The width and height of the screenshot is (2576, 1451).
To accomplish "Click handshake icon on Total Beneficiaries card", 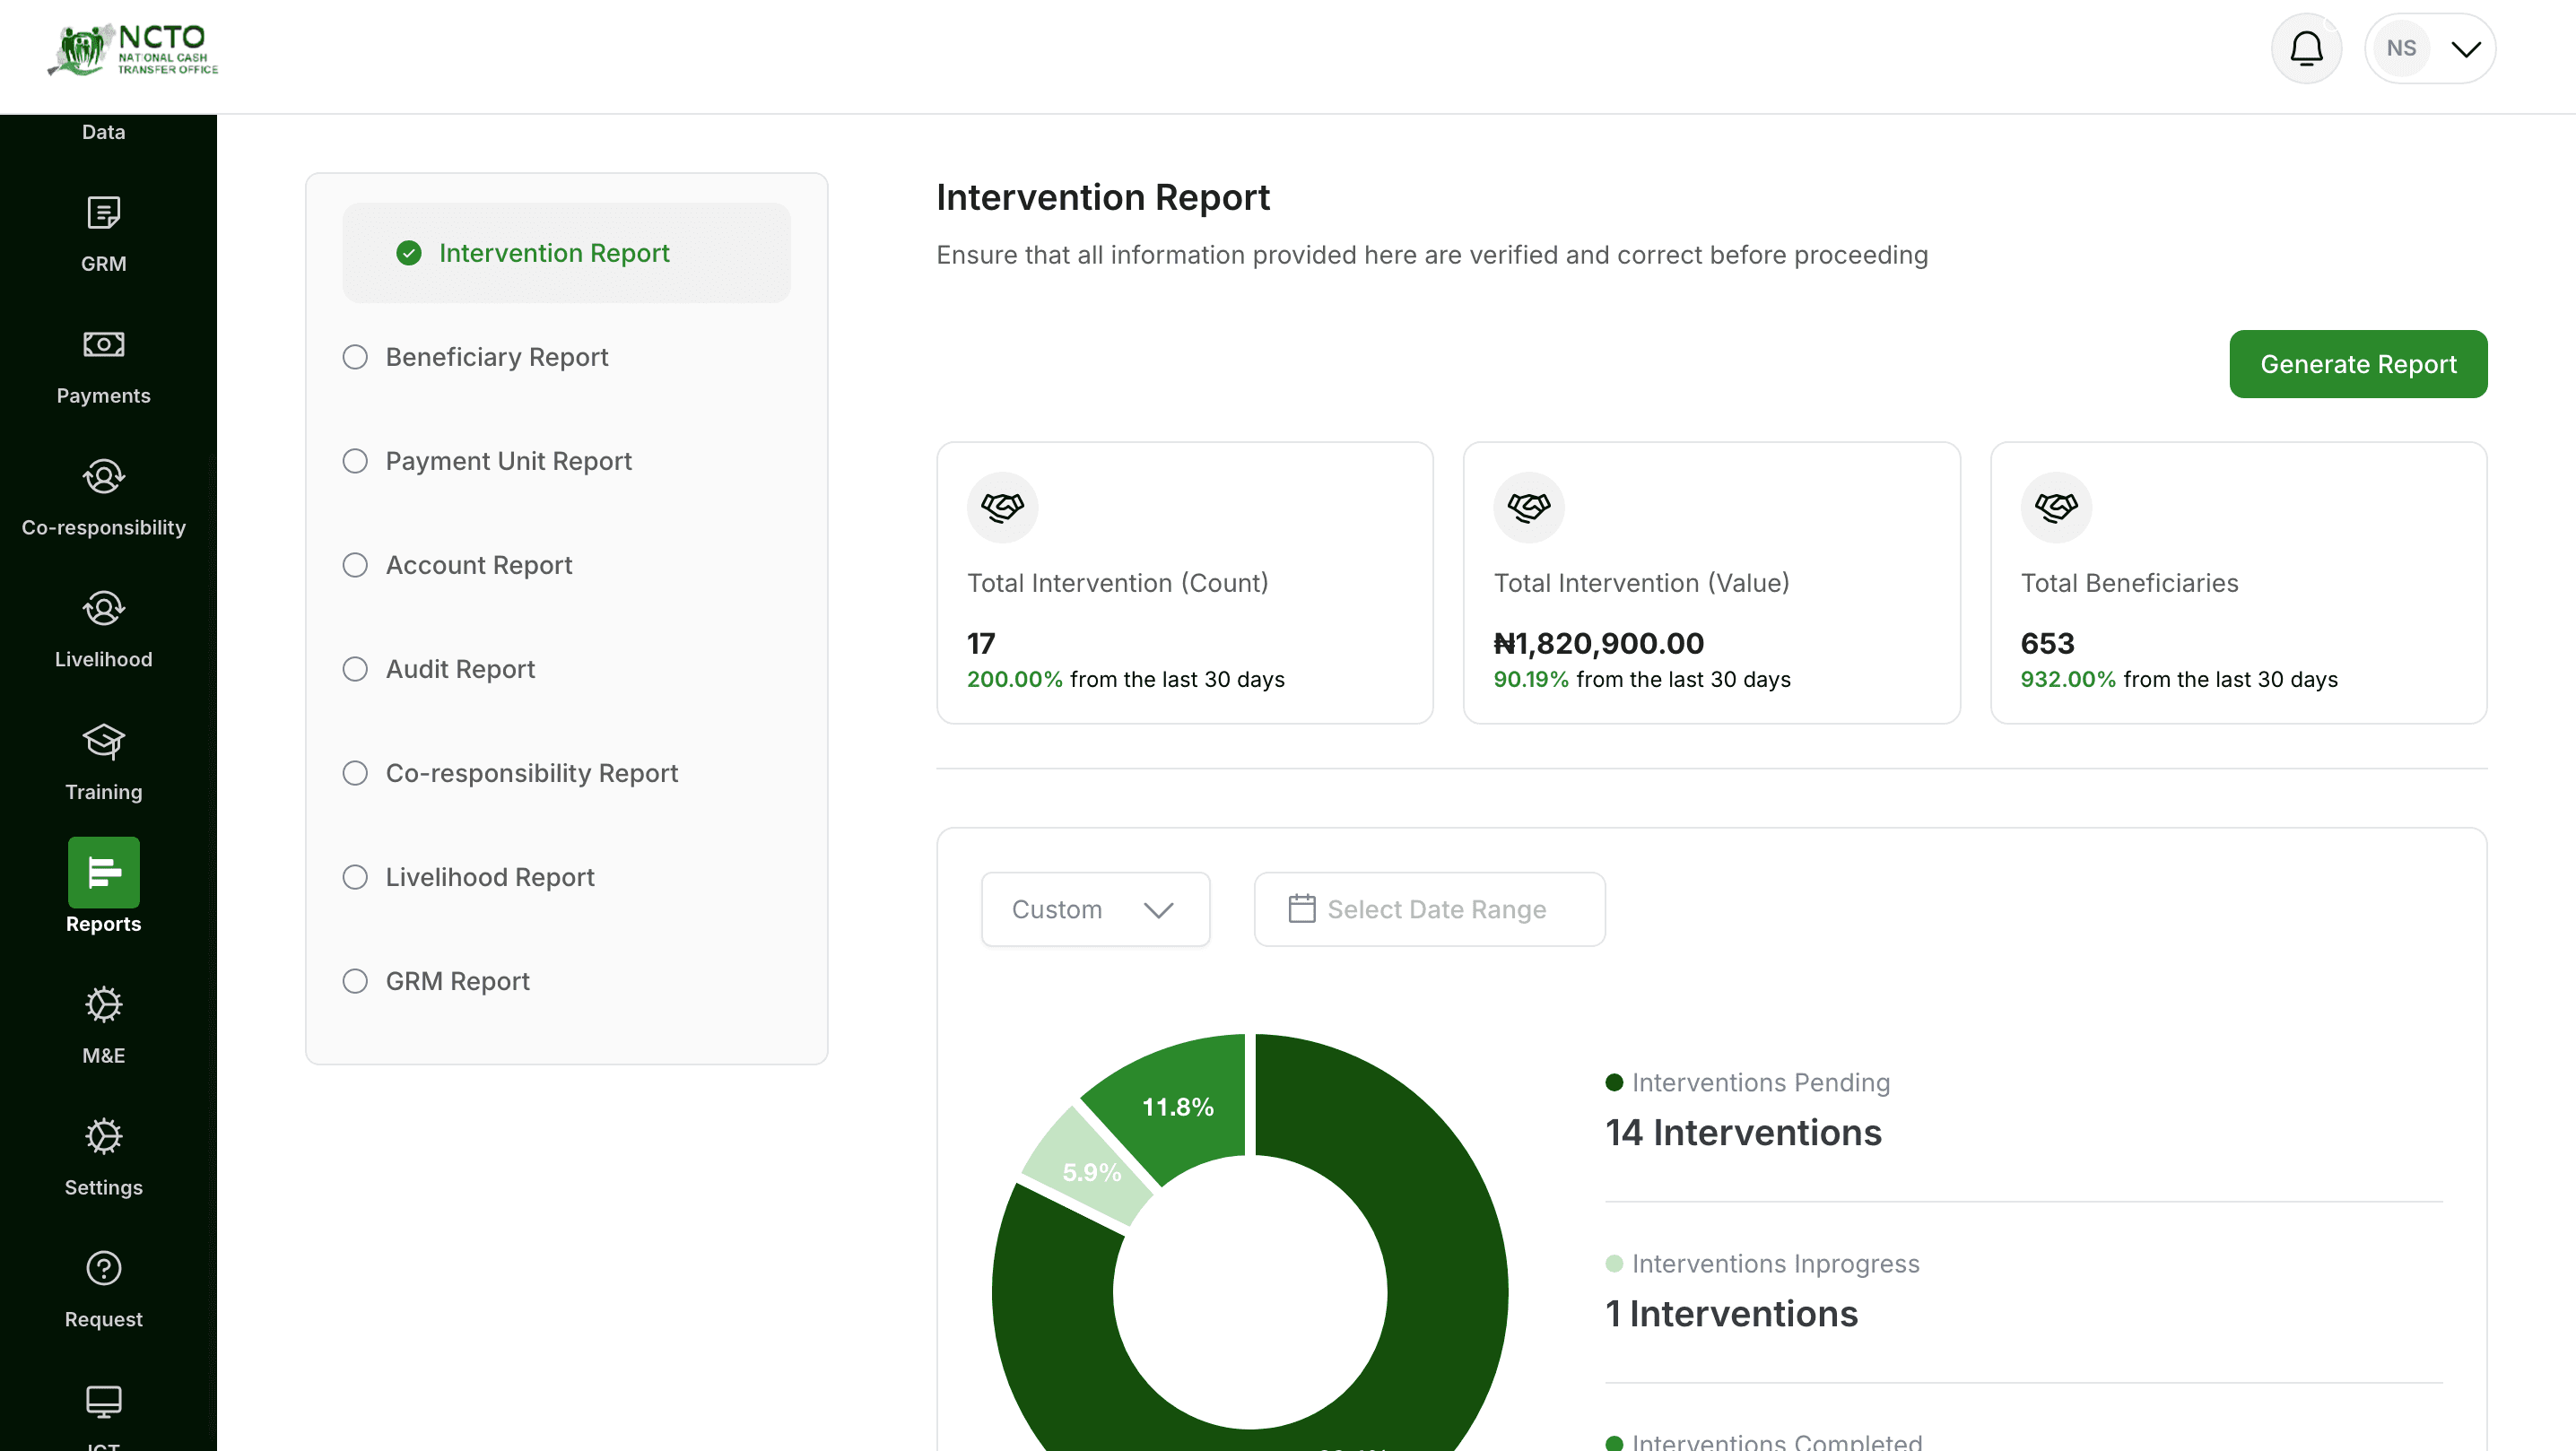I will coord(2056,507).
